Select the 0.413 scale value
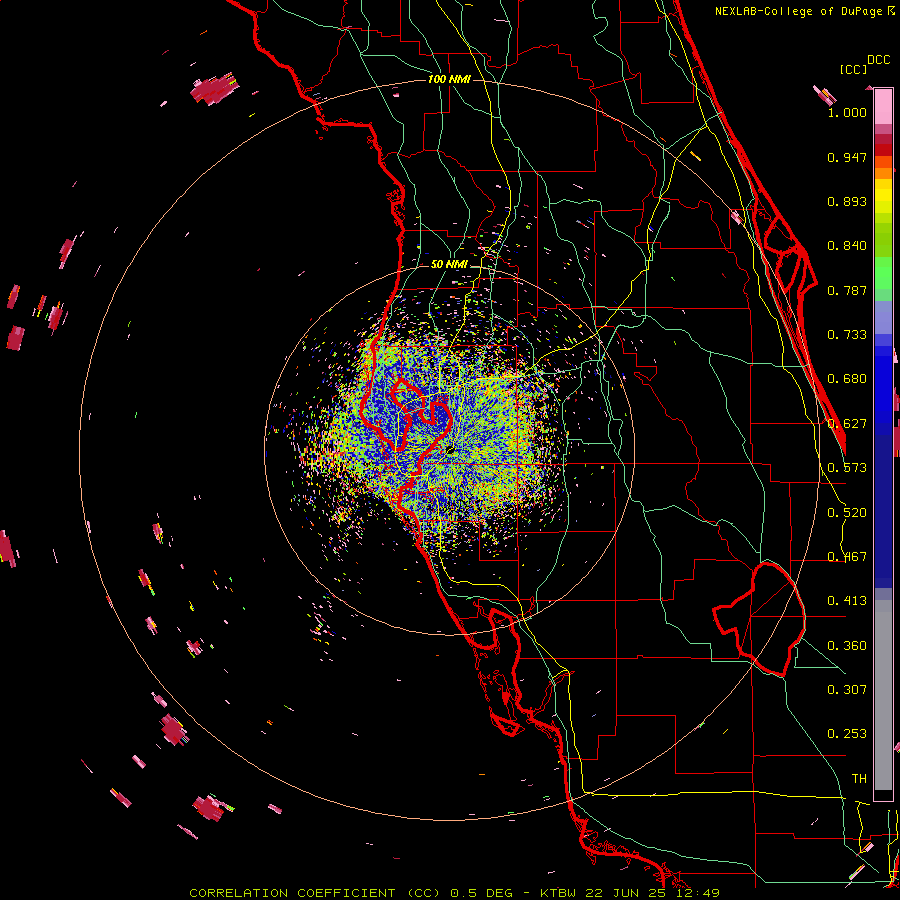The image size is (900, 900). click(x=847, y=601)
